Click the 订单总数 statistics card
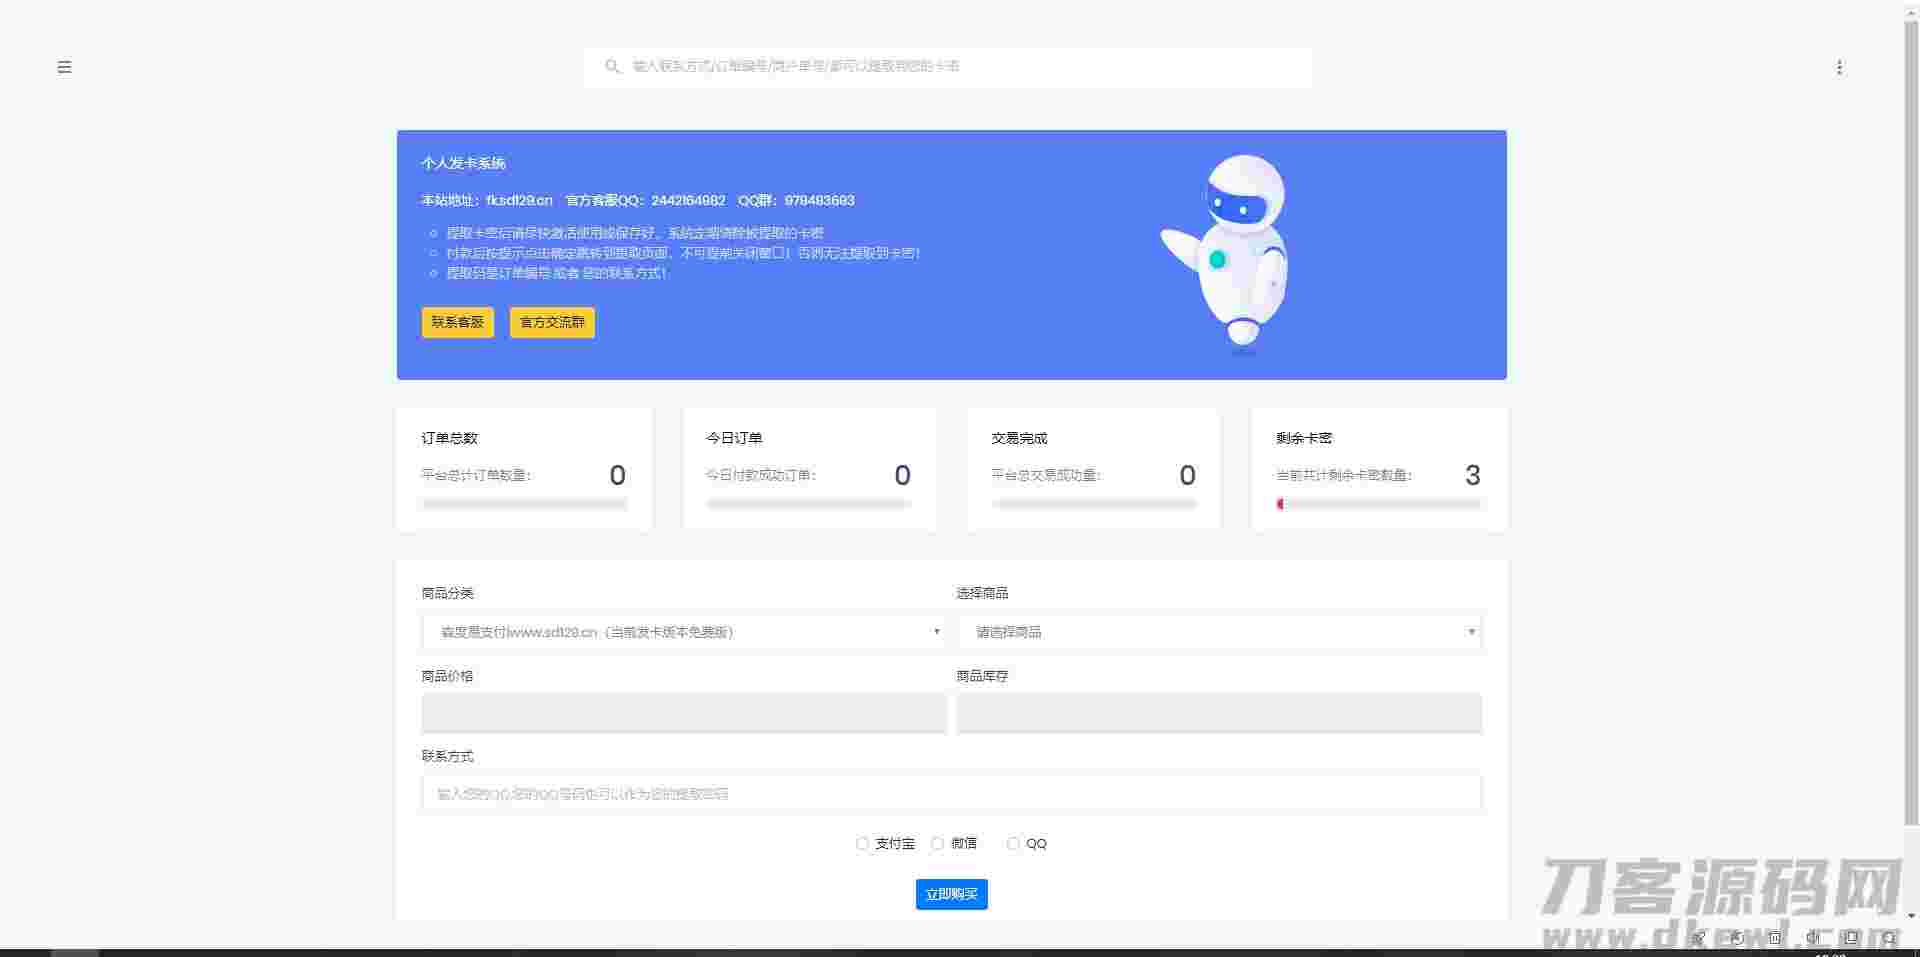 (x=524, y=468)
